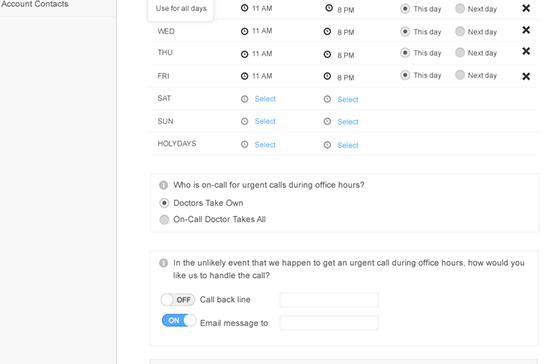
Task: Click the clock icon for FRI end time
Action: [x=327, y=76]
